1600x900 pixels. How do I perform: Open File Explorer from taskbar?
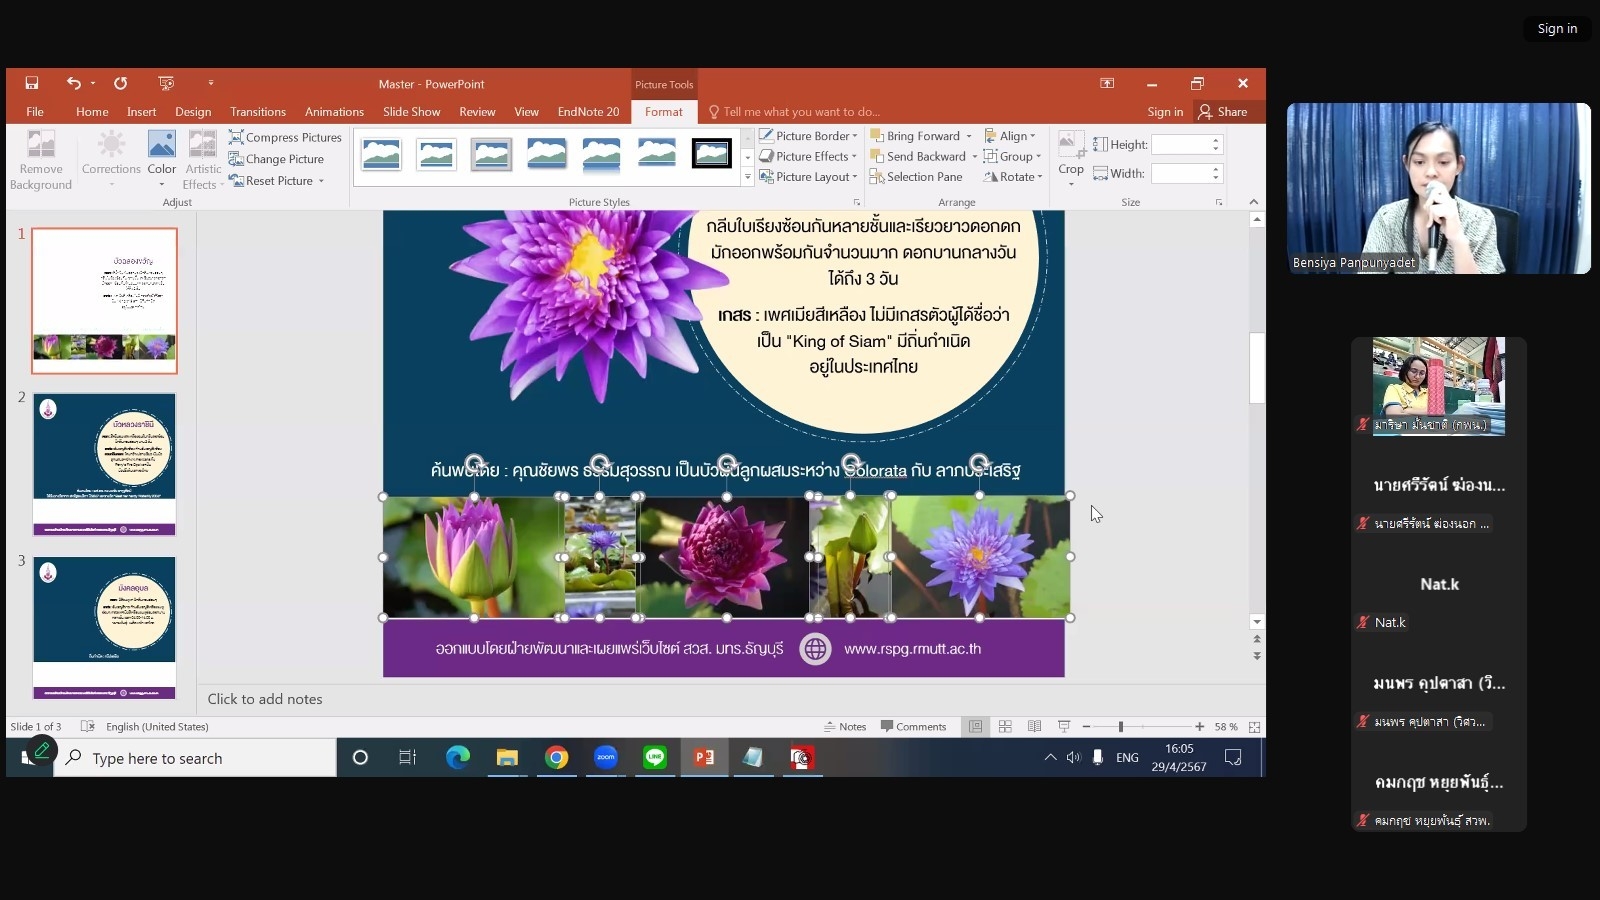[x=507, y=758]
